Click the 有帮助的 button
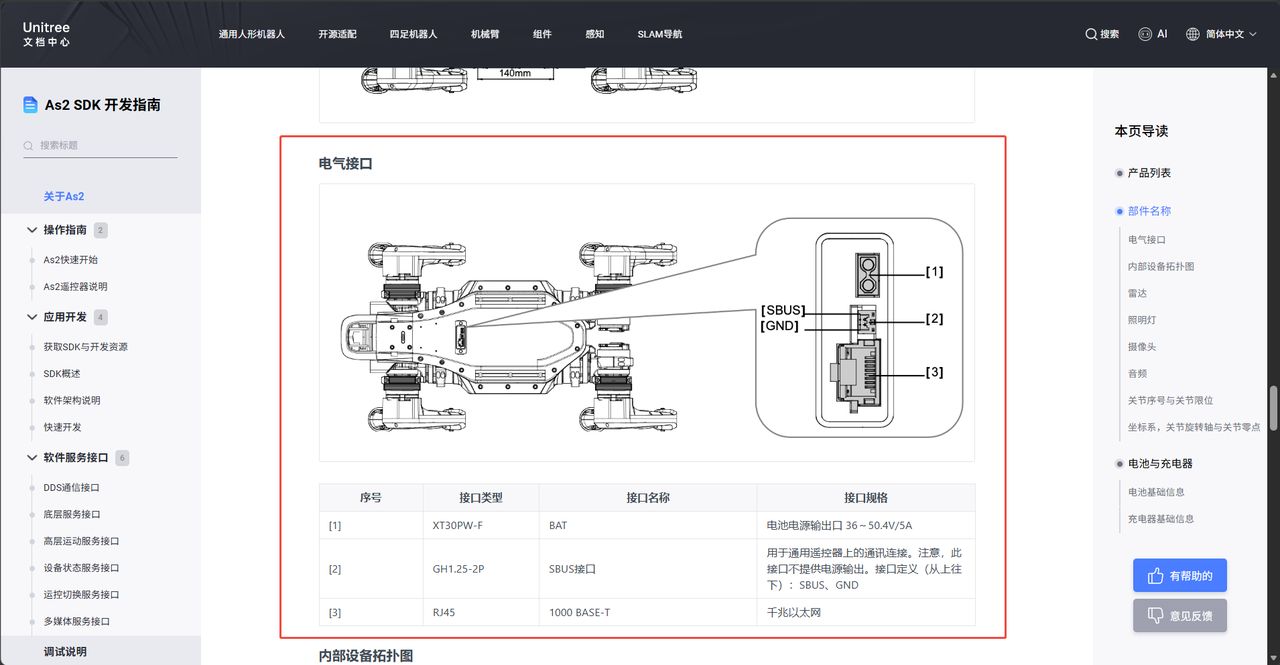The image size is (1280, 665). point(1180,576)
